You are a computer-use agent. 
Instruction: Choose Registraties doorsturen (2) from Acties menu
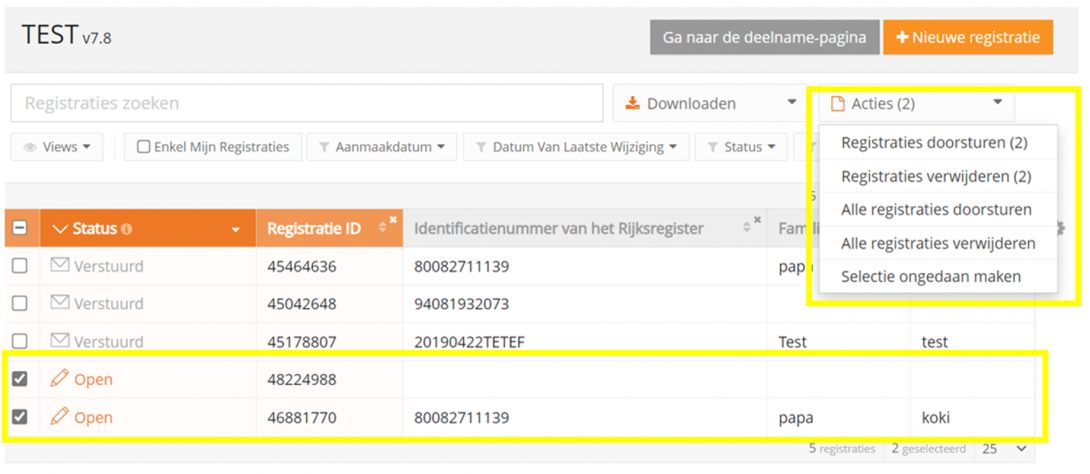pyautogui.click(x=934, y=143)
